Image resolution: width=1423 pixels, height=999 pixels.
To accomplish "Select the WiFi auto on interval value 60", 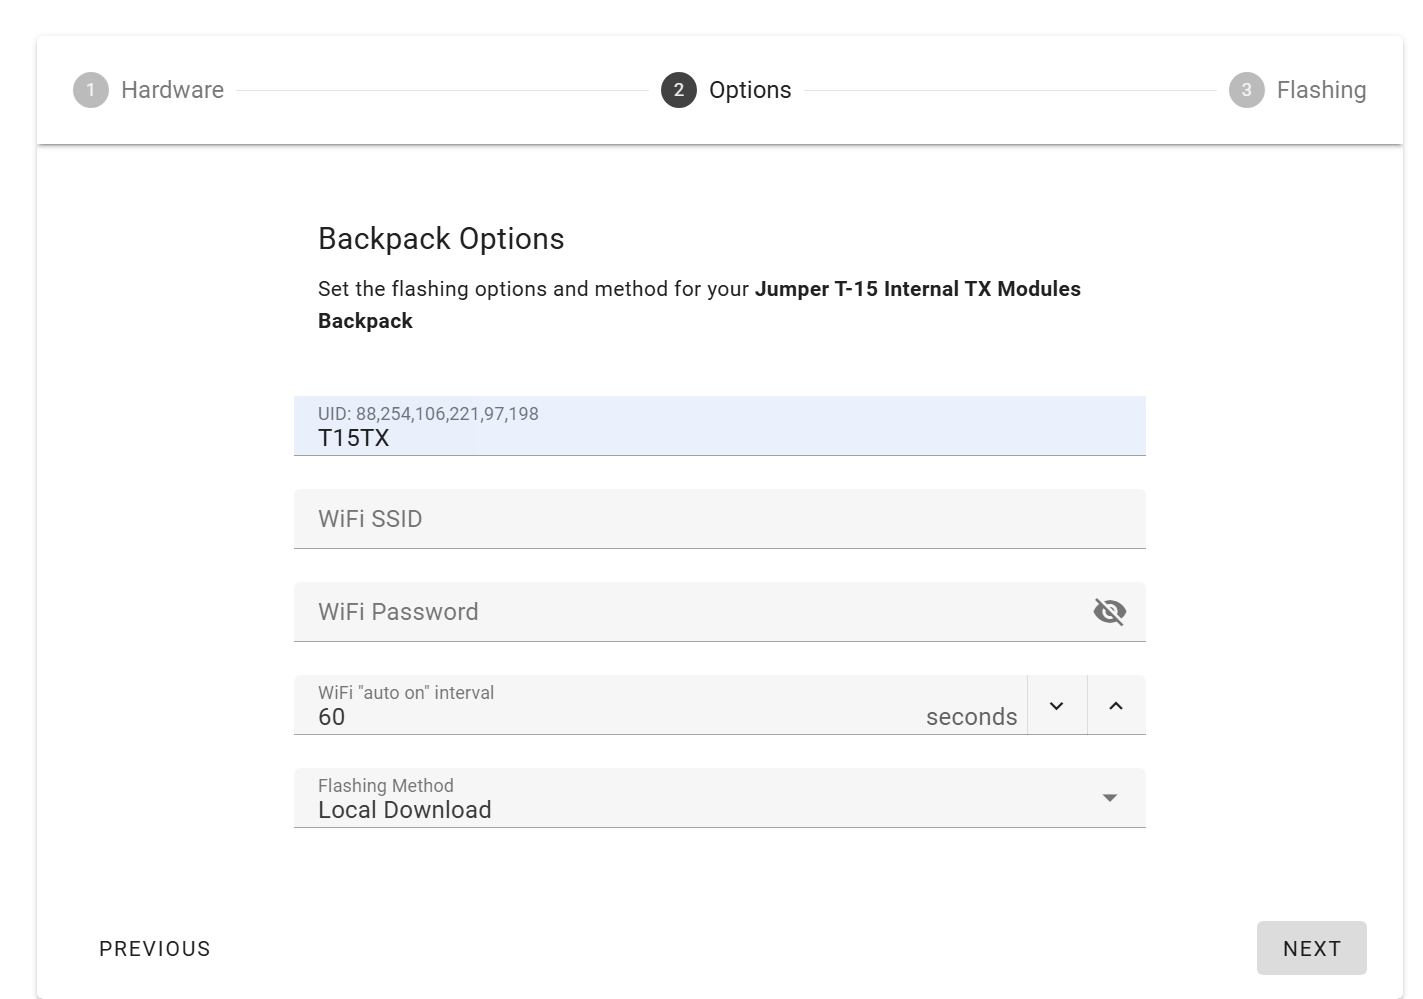I will (332, 717).
